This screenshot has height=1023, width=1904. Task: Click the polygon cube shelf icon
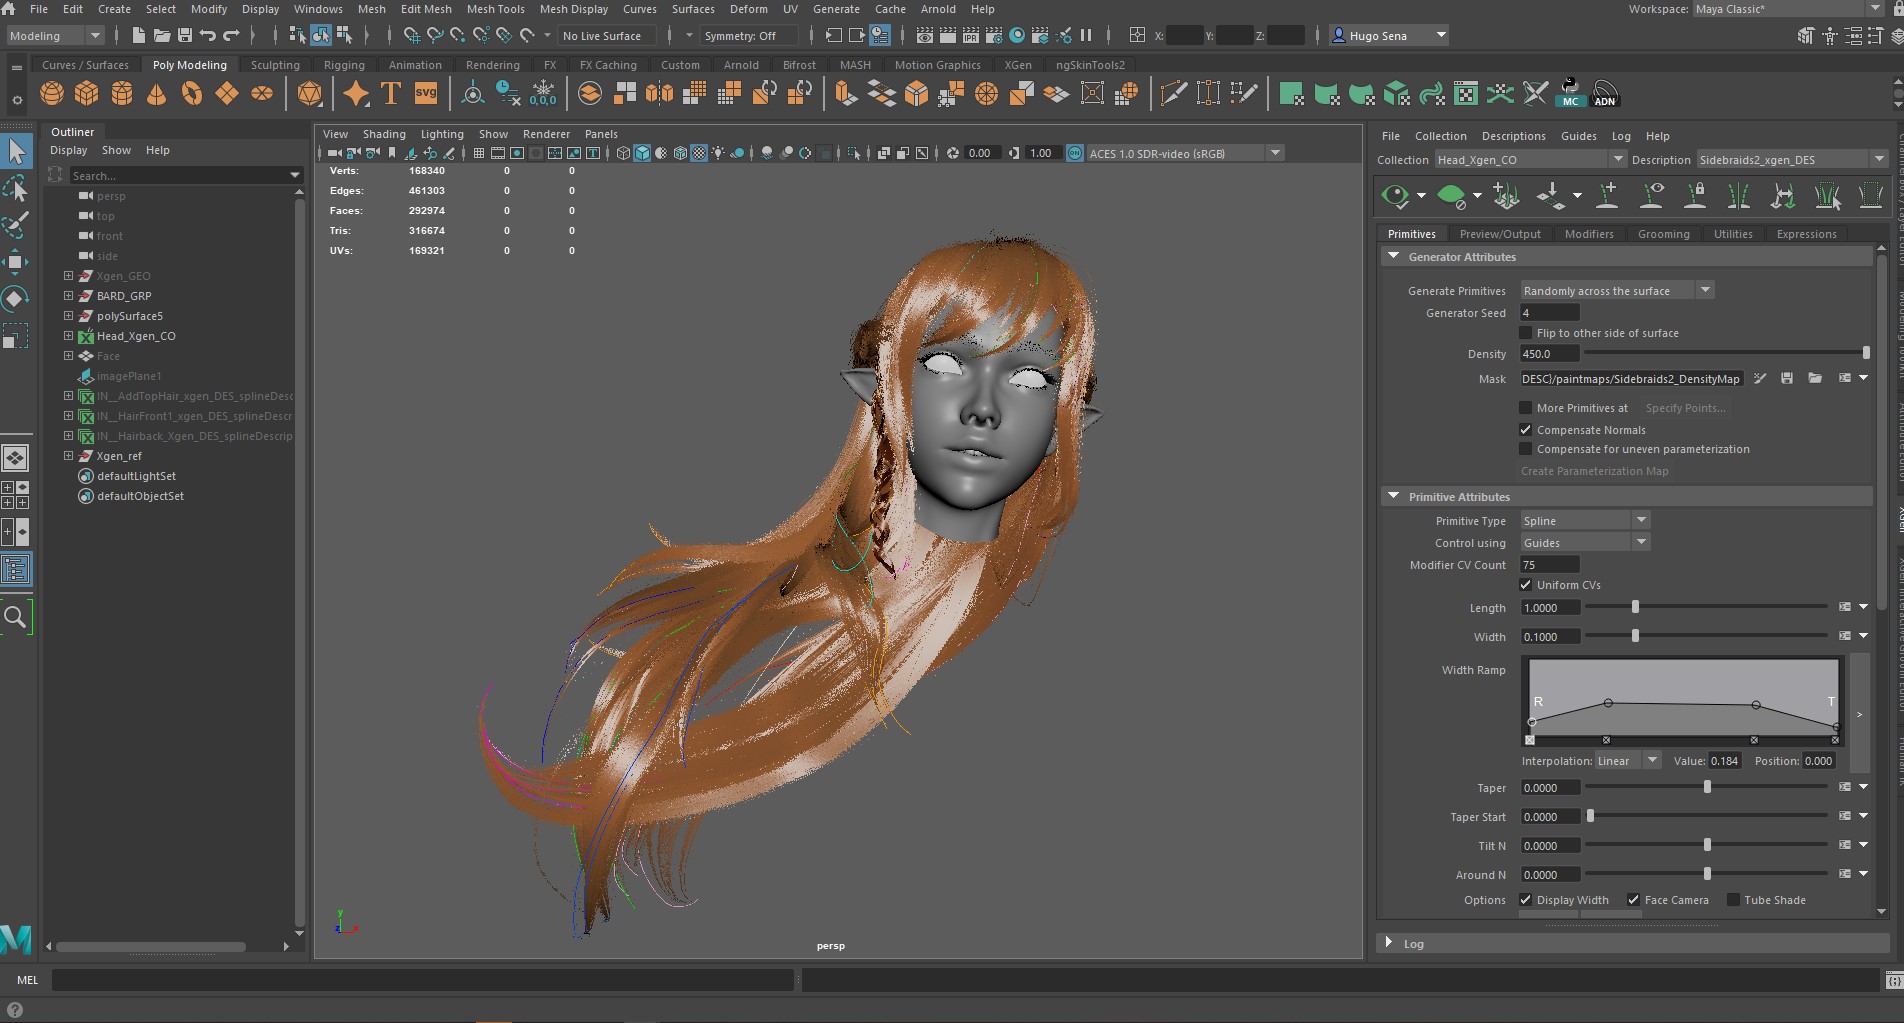tap(87, 94)
